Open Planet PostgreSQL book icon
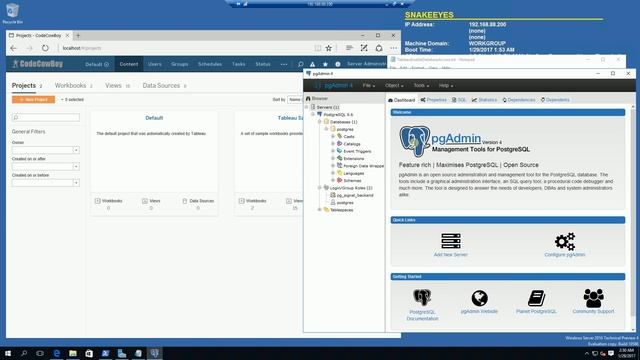 (x=536, y=298)
